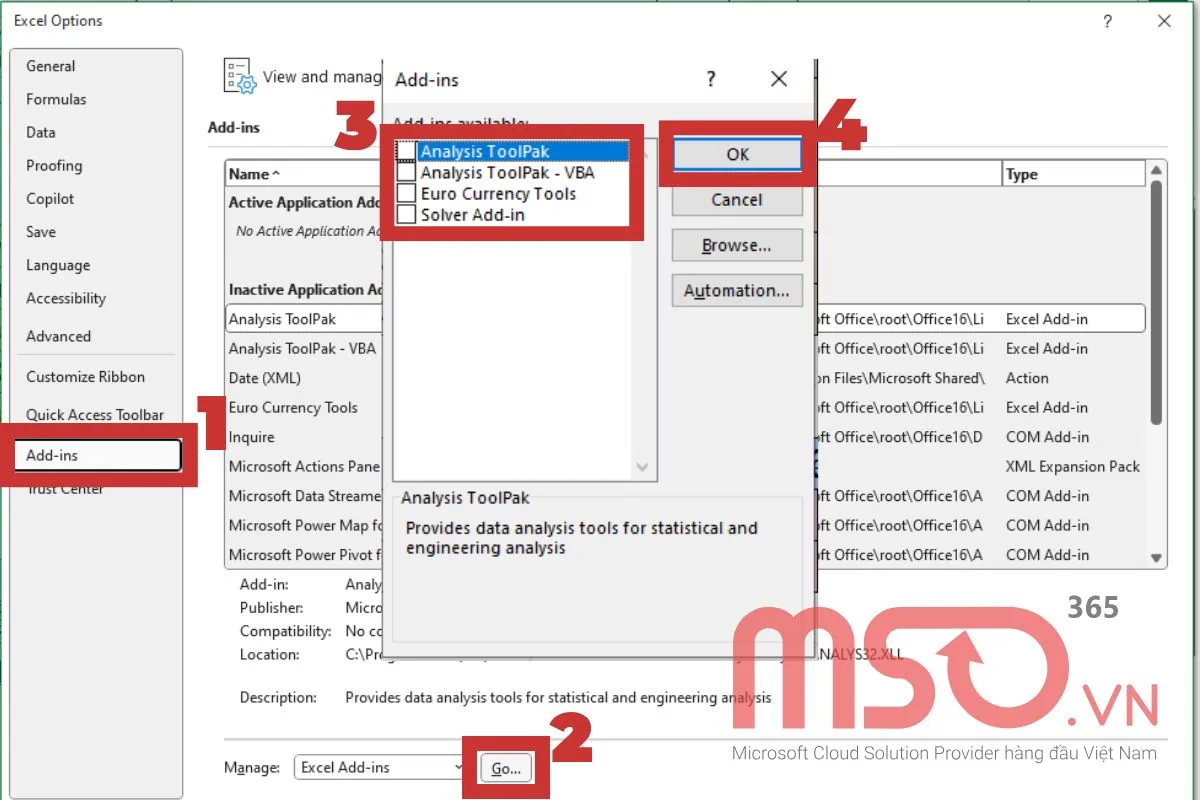Open the Automation add-ins dialog
This screenshot has width=1200, height=800.
(737, 290)
